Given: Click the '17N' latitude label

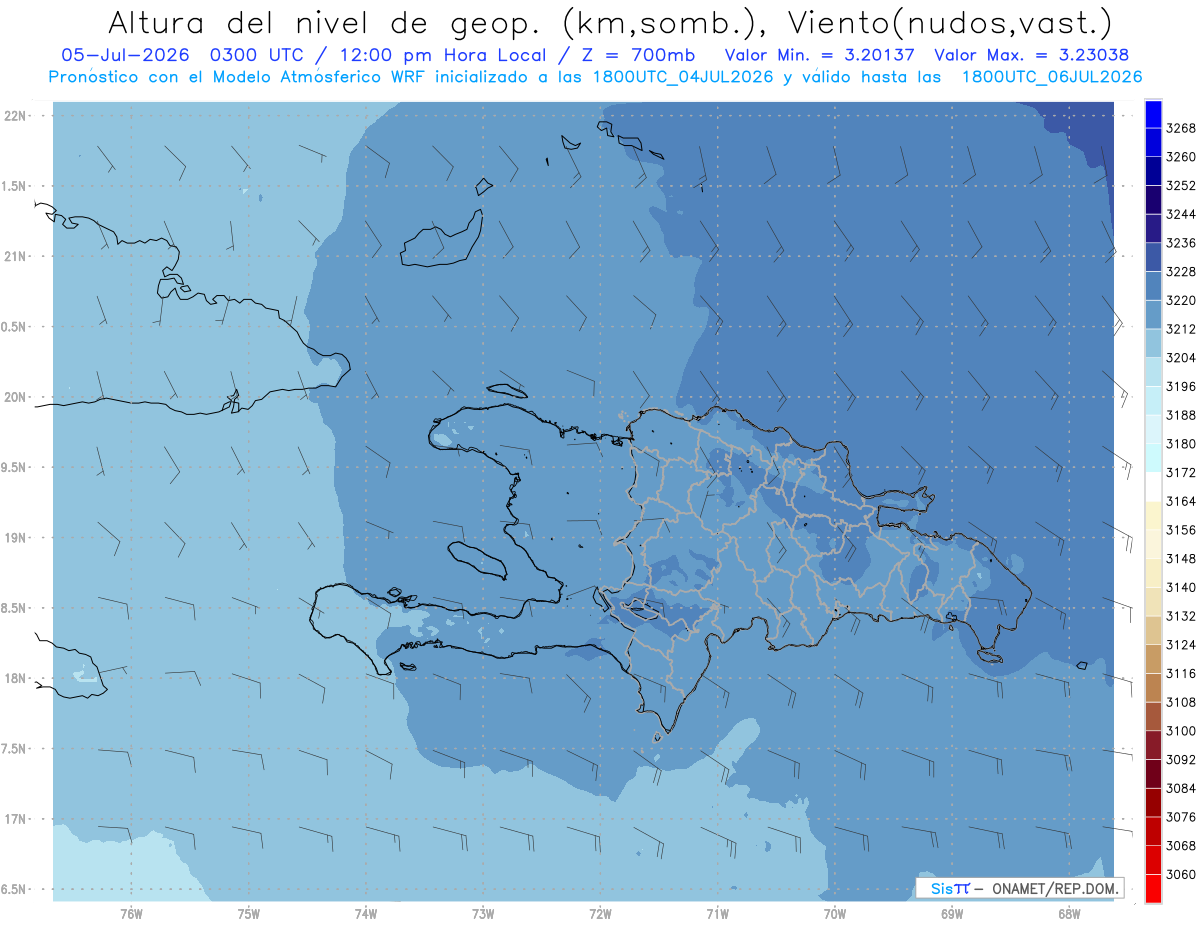Looking at the screenshot, I should point(17,819).
